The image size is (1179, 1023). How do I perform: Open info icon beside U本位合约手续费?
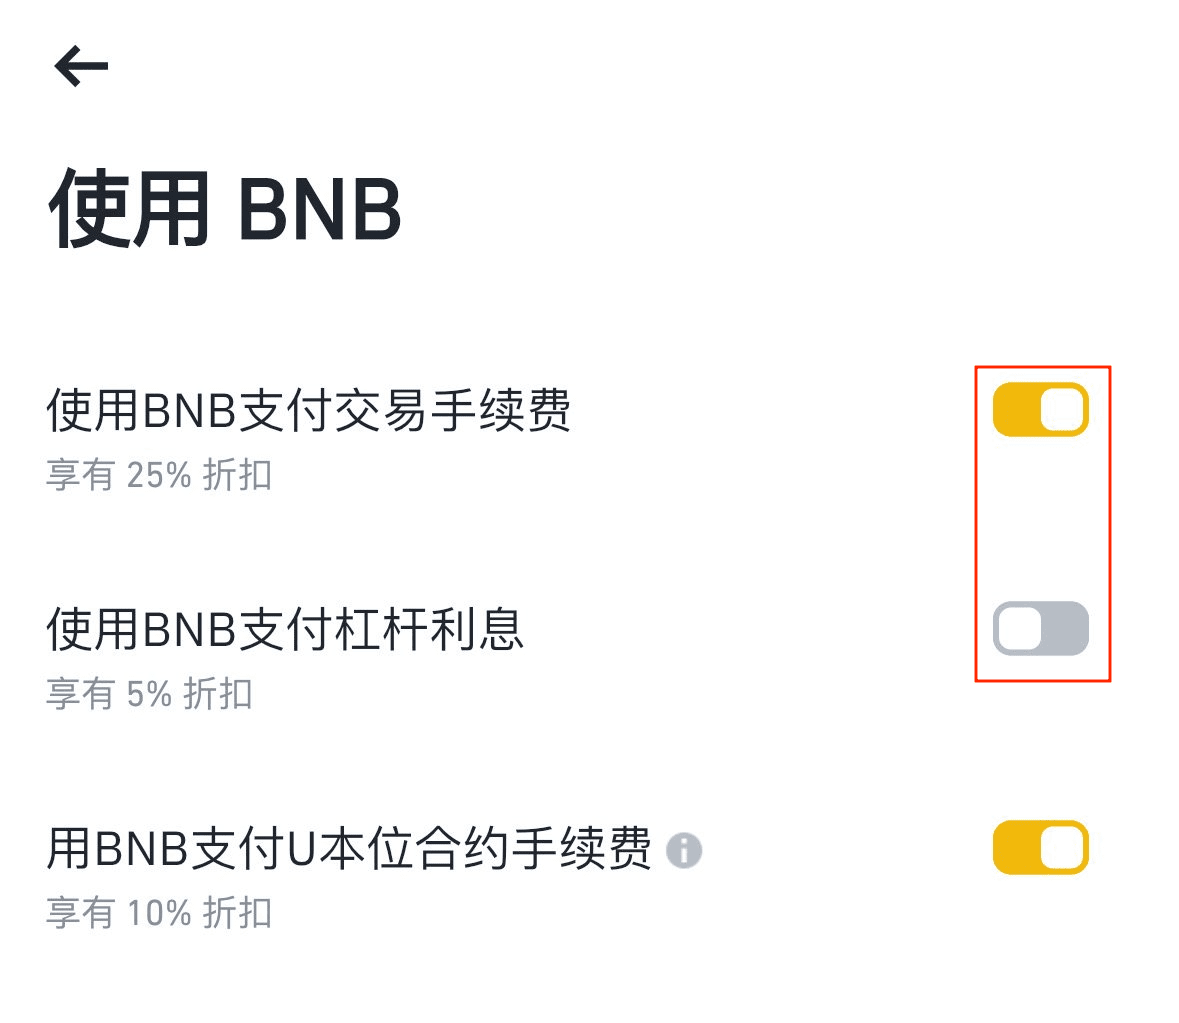tap(684, 850)
